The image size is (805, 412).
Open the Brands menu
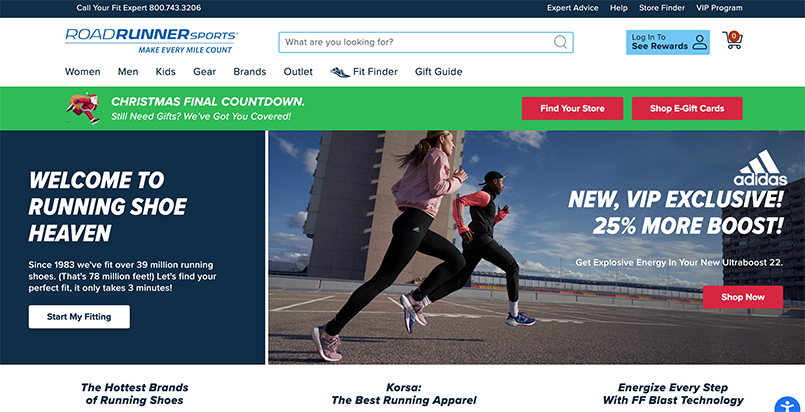250,72
